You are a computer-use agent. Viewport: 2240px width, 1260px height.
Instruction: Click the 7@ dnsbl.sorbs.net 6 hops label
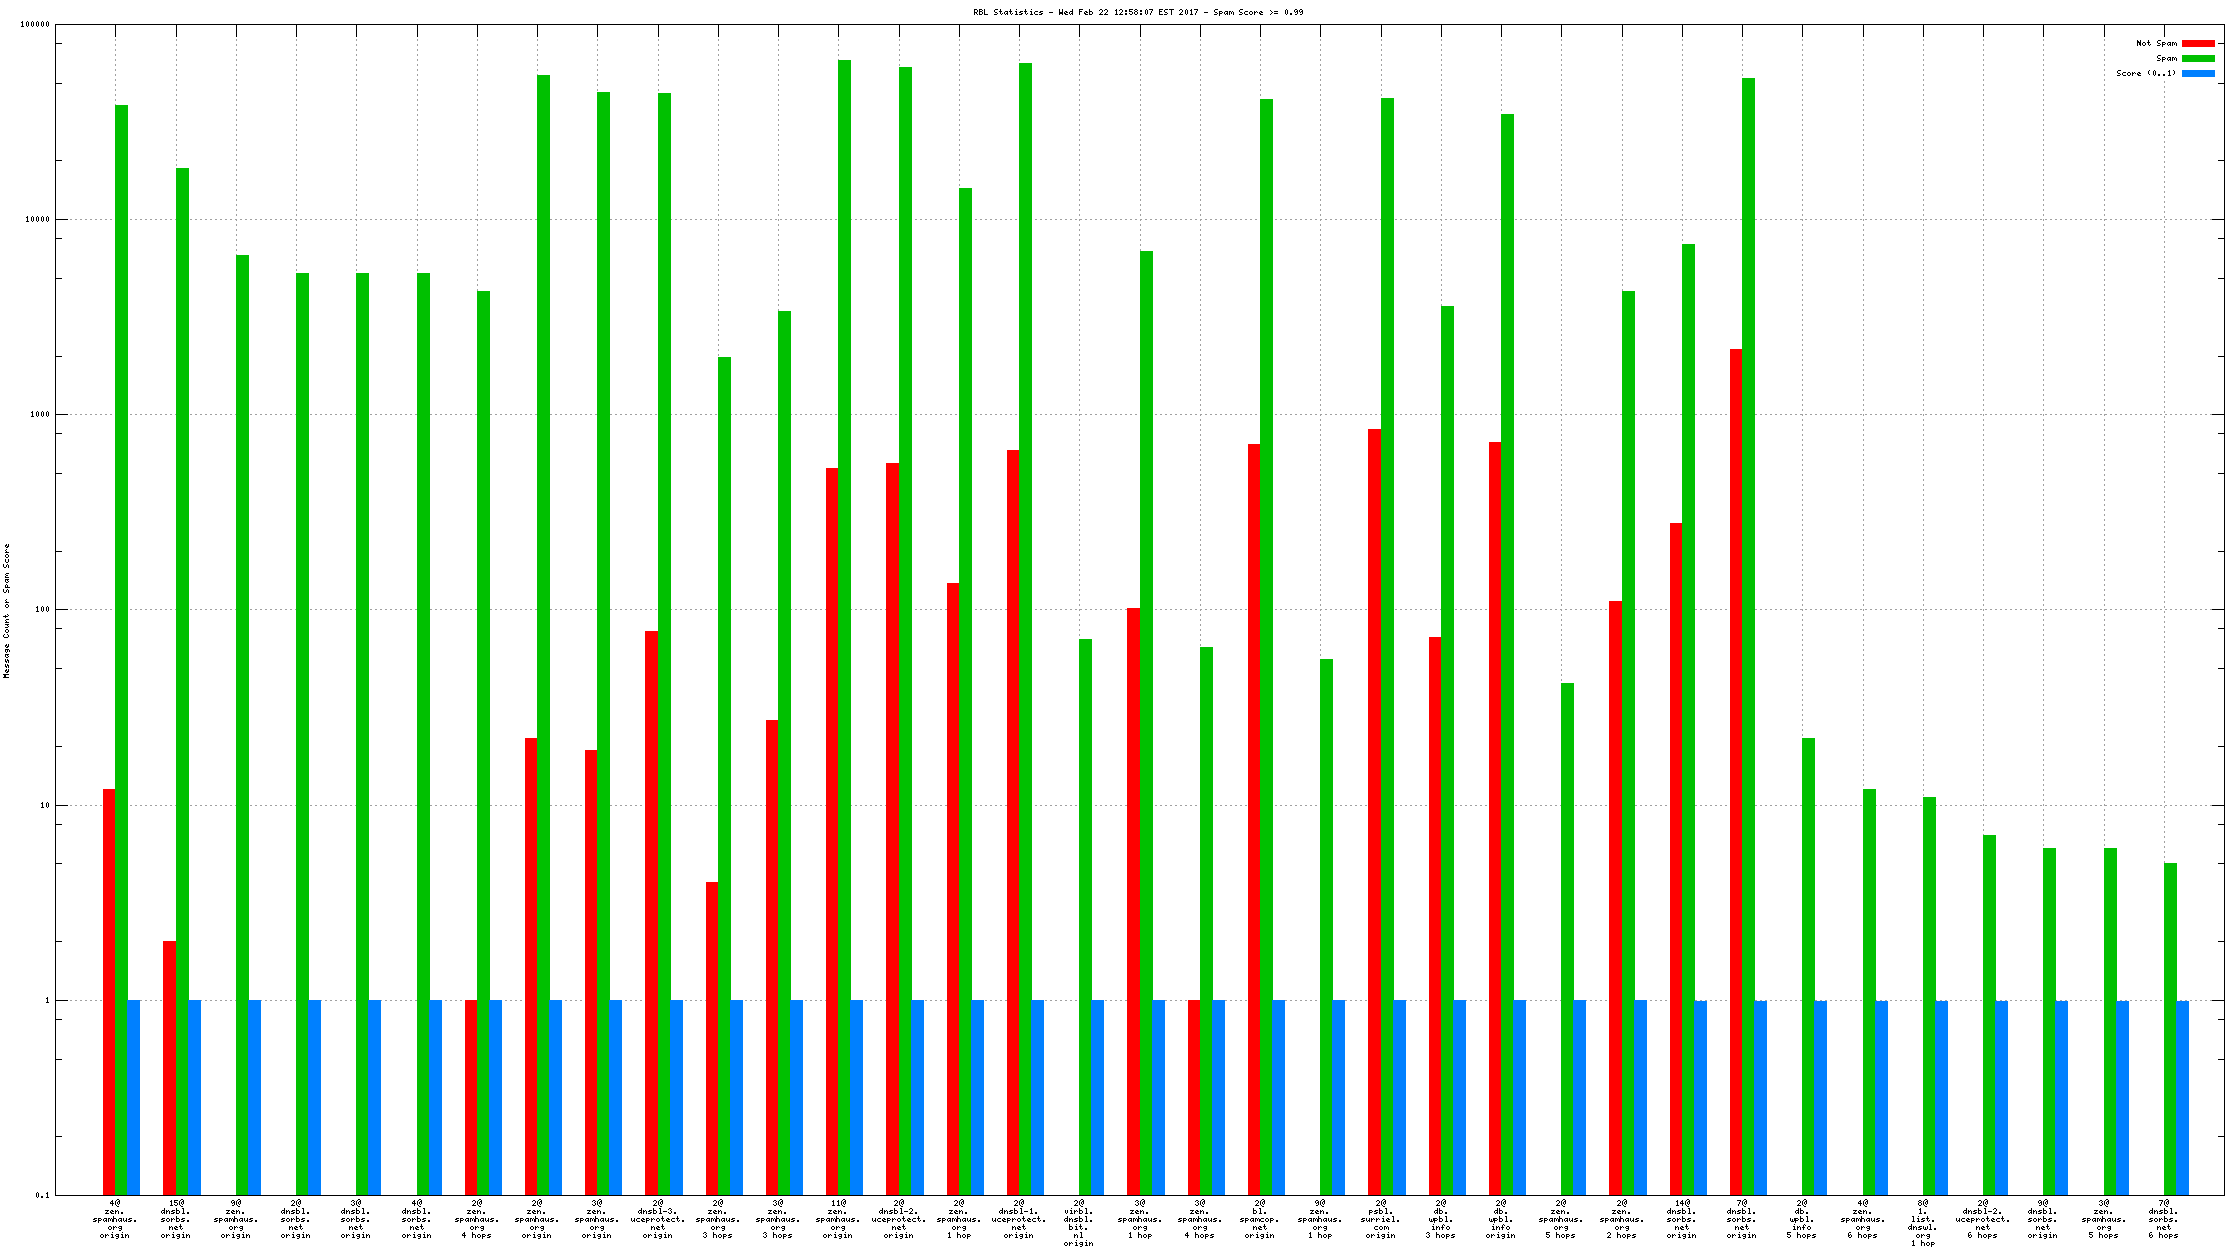pos(2163,1219)
